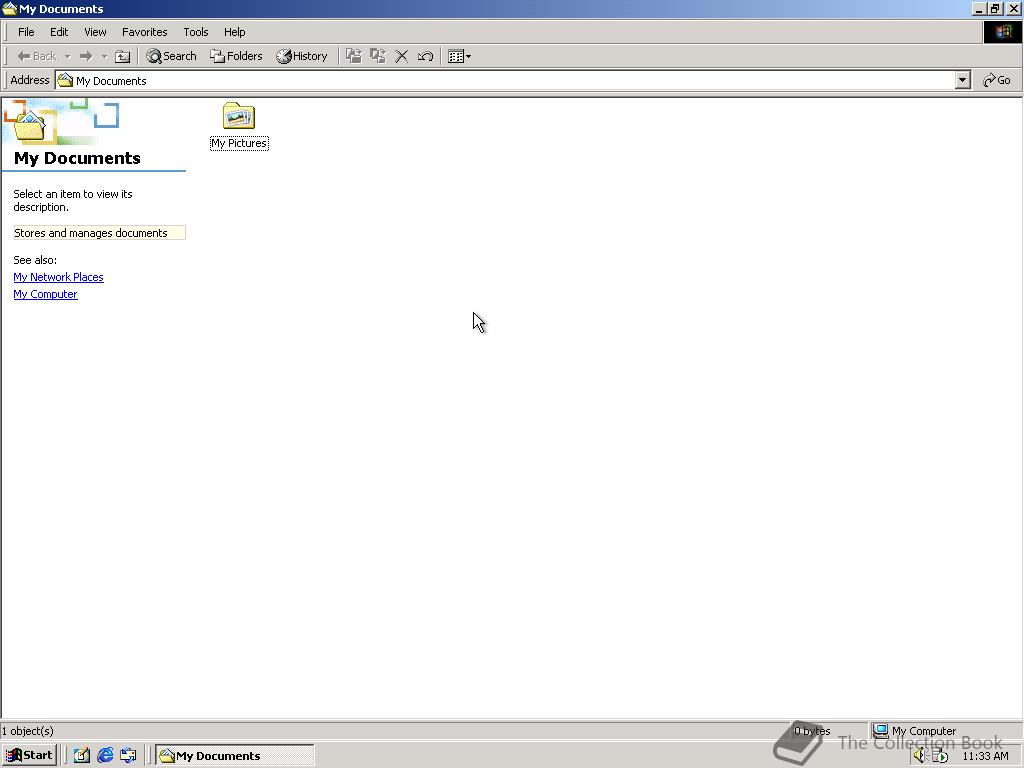Minimize the My Documents window

[979, 8]
